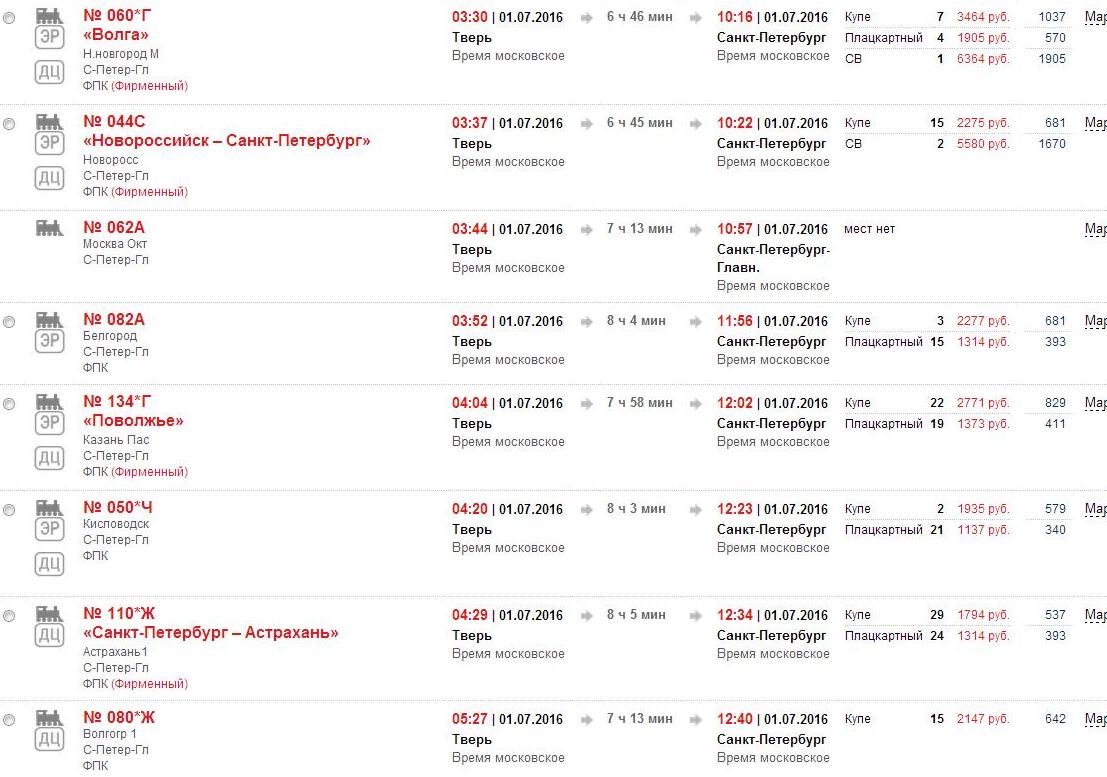This screenshot has height=777, width=1107.
Task: Open the «Поволжье» train name link
Action: point(133,421)
